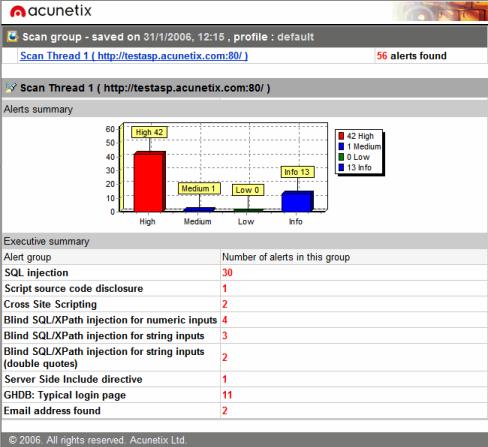The image size is (488, 447).
Task: Select the SQL injection alert group row
Action: point(244,273)
